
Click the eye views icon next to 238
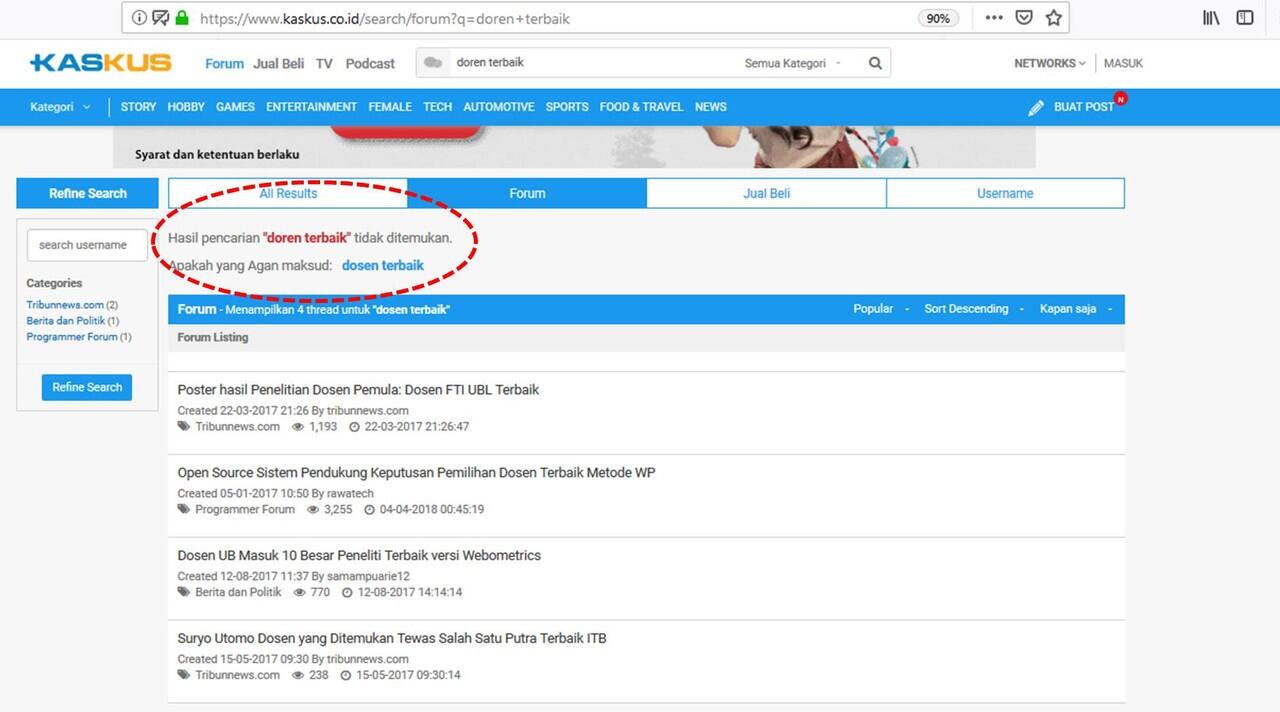pos(298,675)
